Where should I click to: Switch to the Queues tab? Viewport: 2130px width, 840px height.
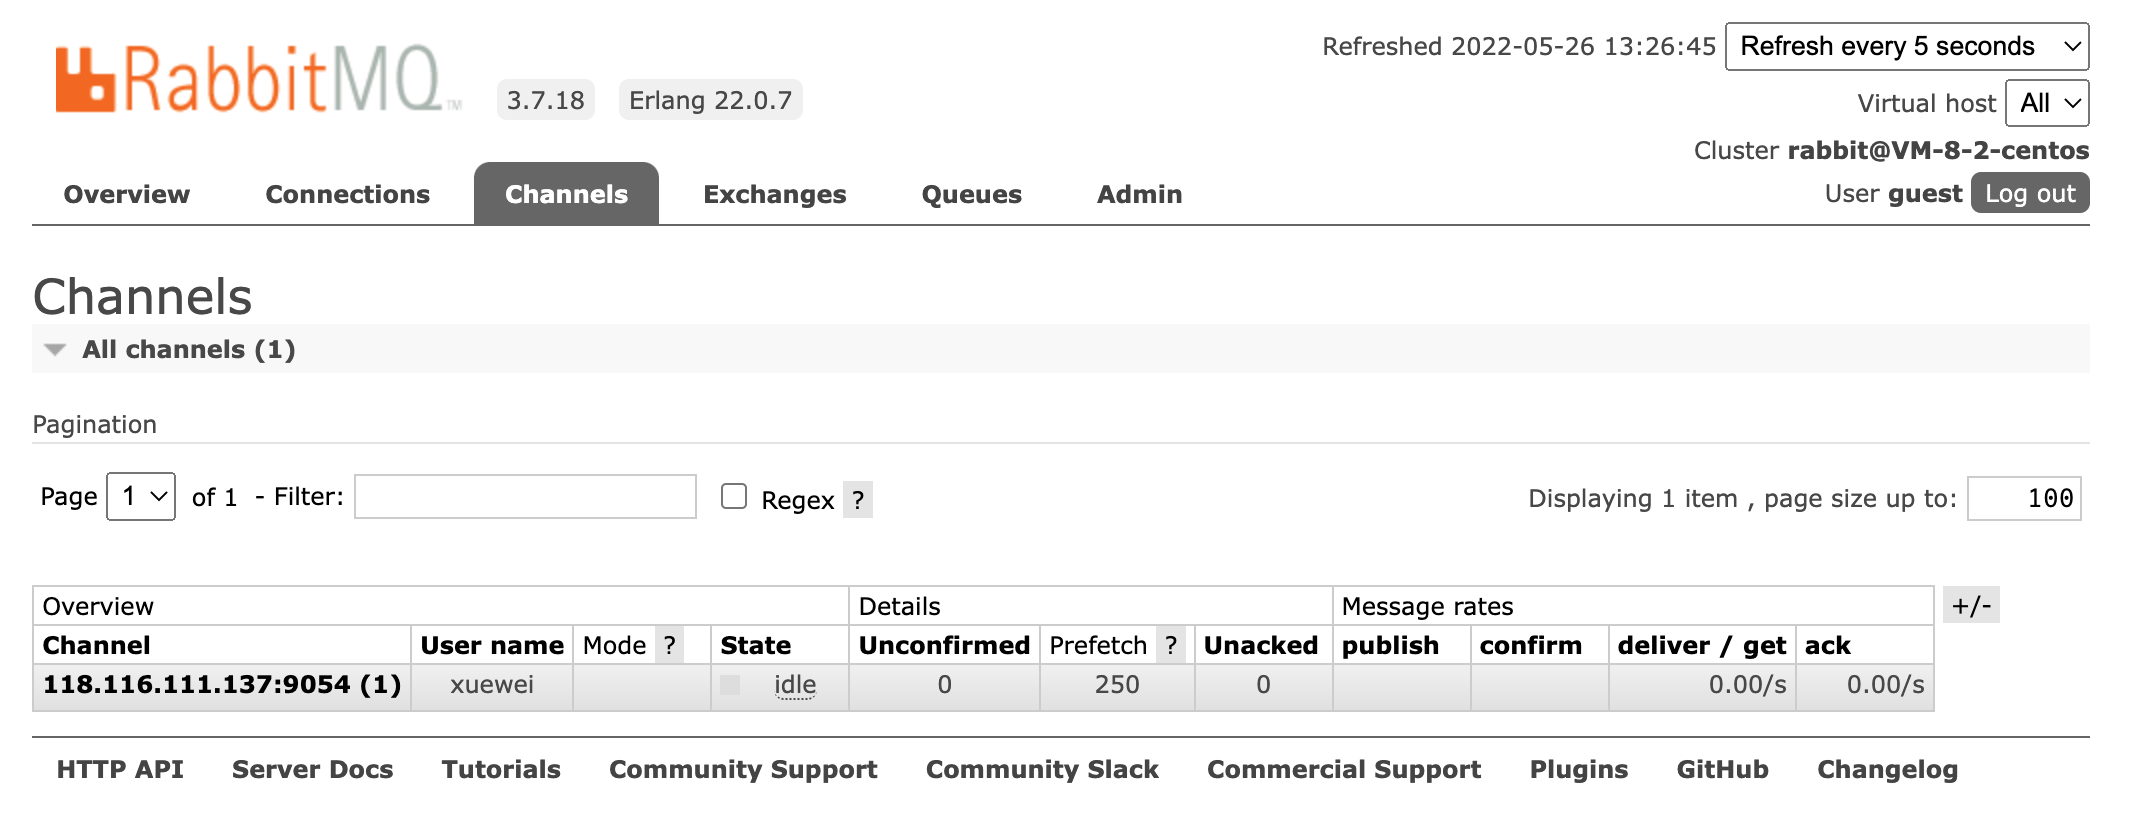tap(971, 194)
